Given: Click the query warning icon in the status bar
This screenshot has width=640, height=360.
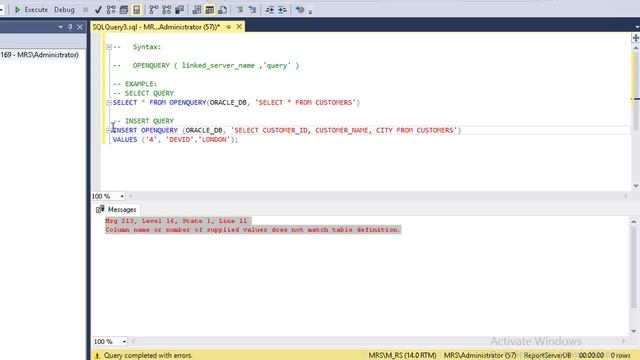Looking at the screenshot, I should 98,356.
